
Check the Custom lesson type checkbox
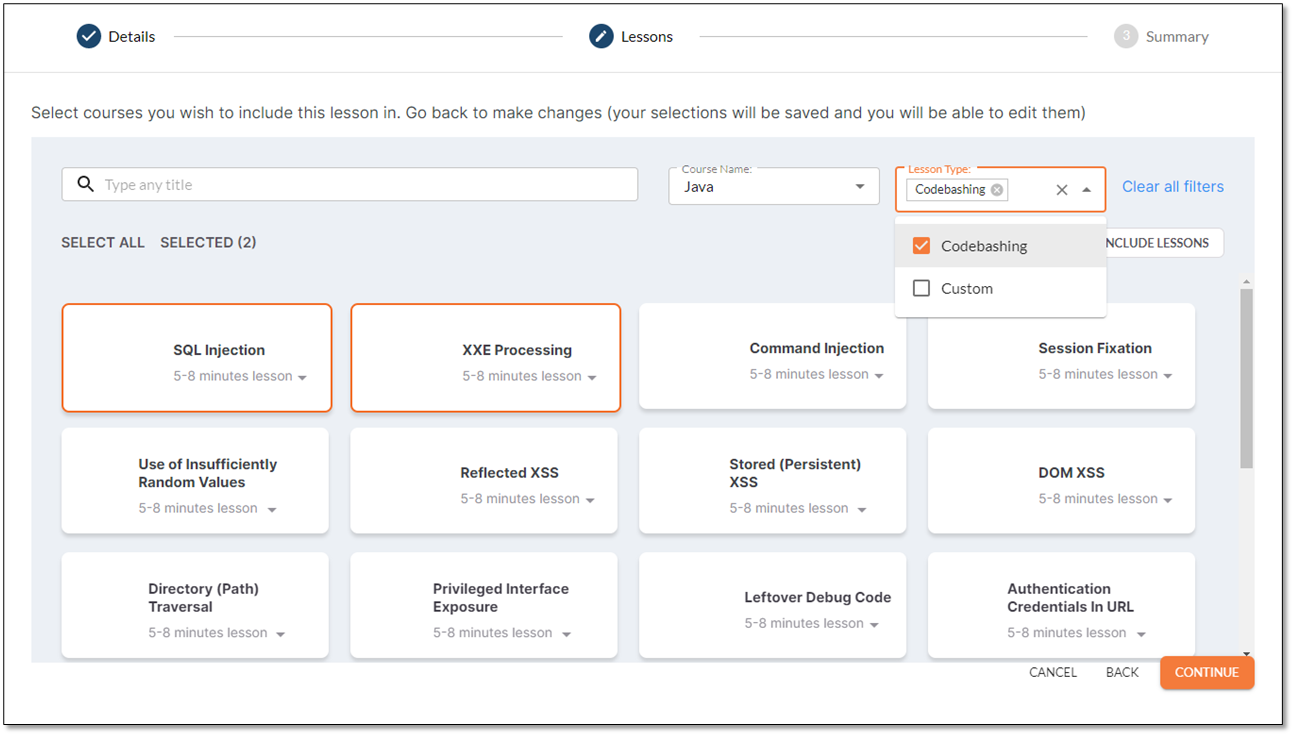pos(922,289)
